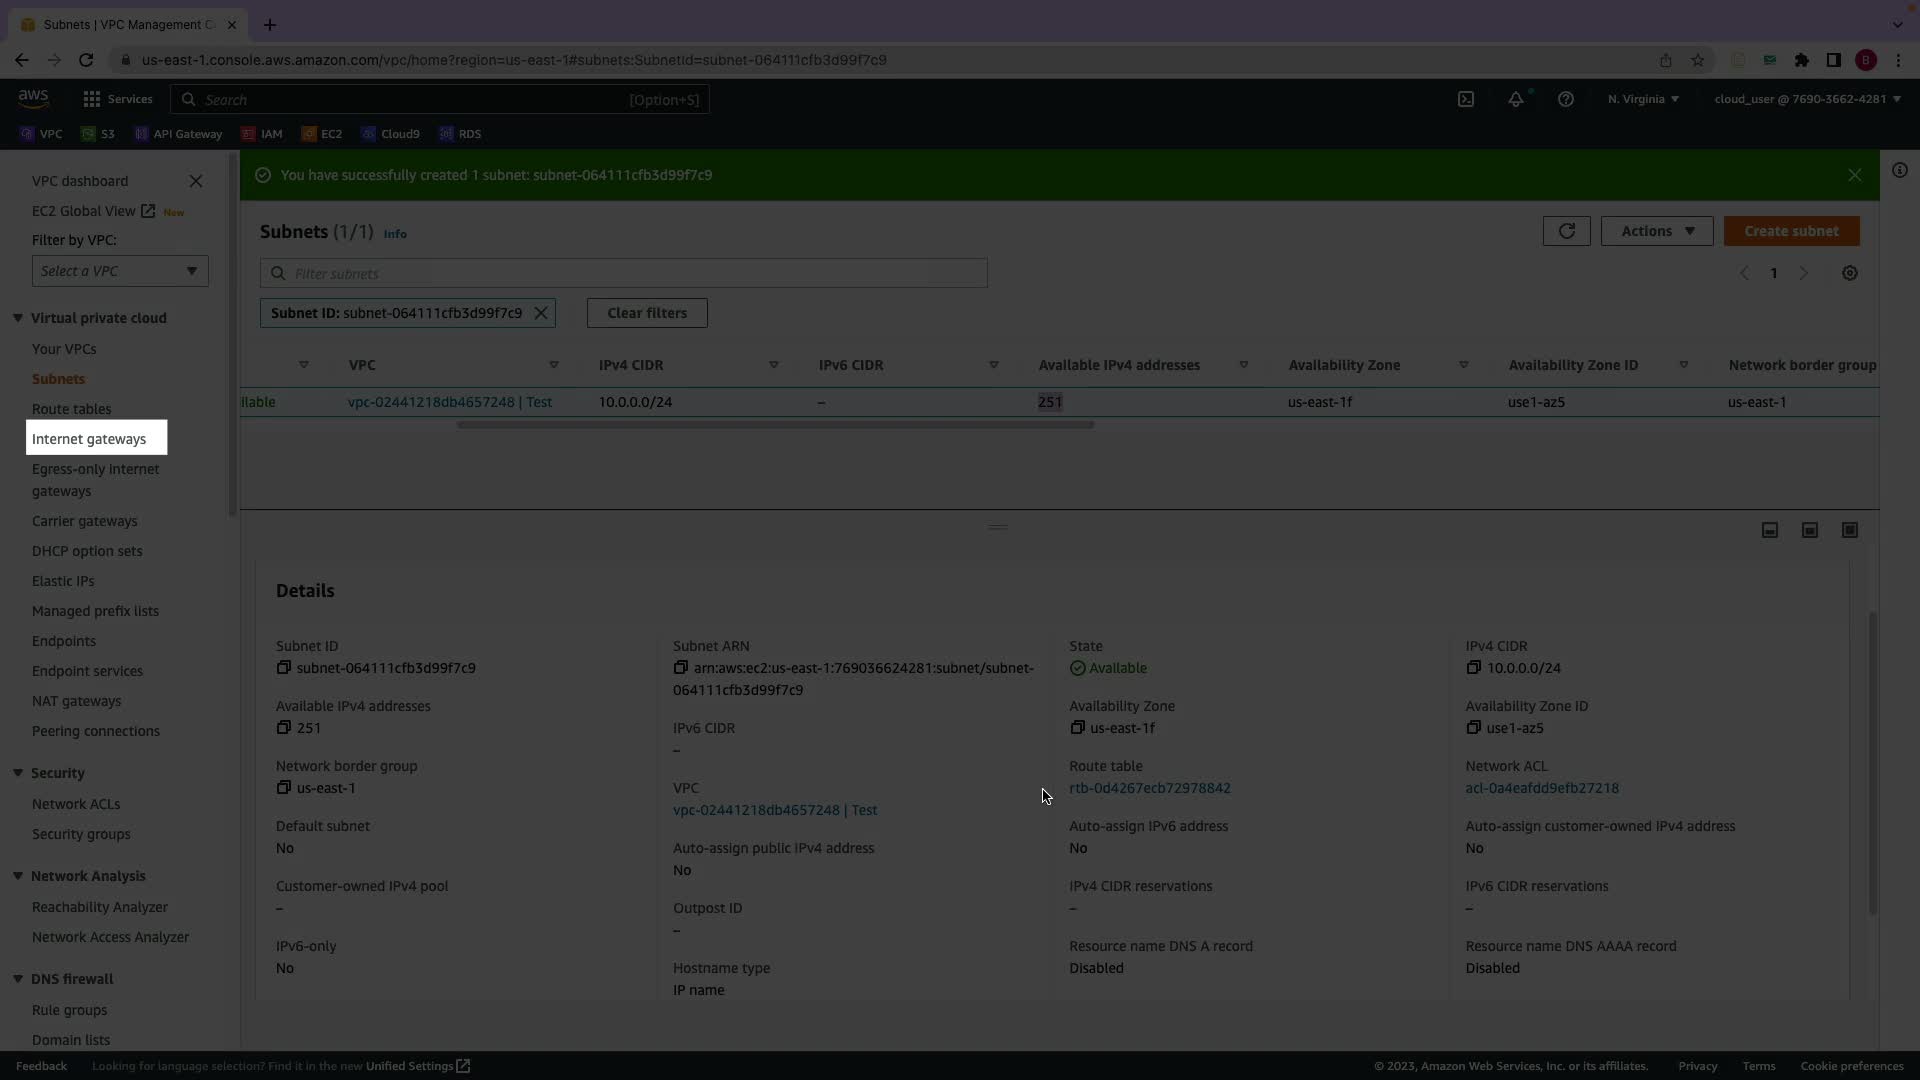This screenshot has height=1080, width=1920.
Task: Collapse the Virtual private cloud section
Action: [18, 318]
